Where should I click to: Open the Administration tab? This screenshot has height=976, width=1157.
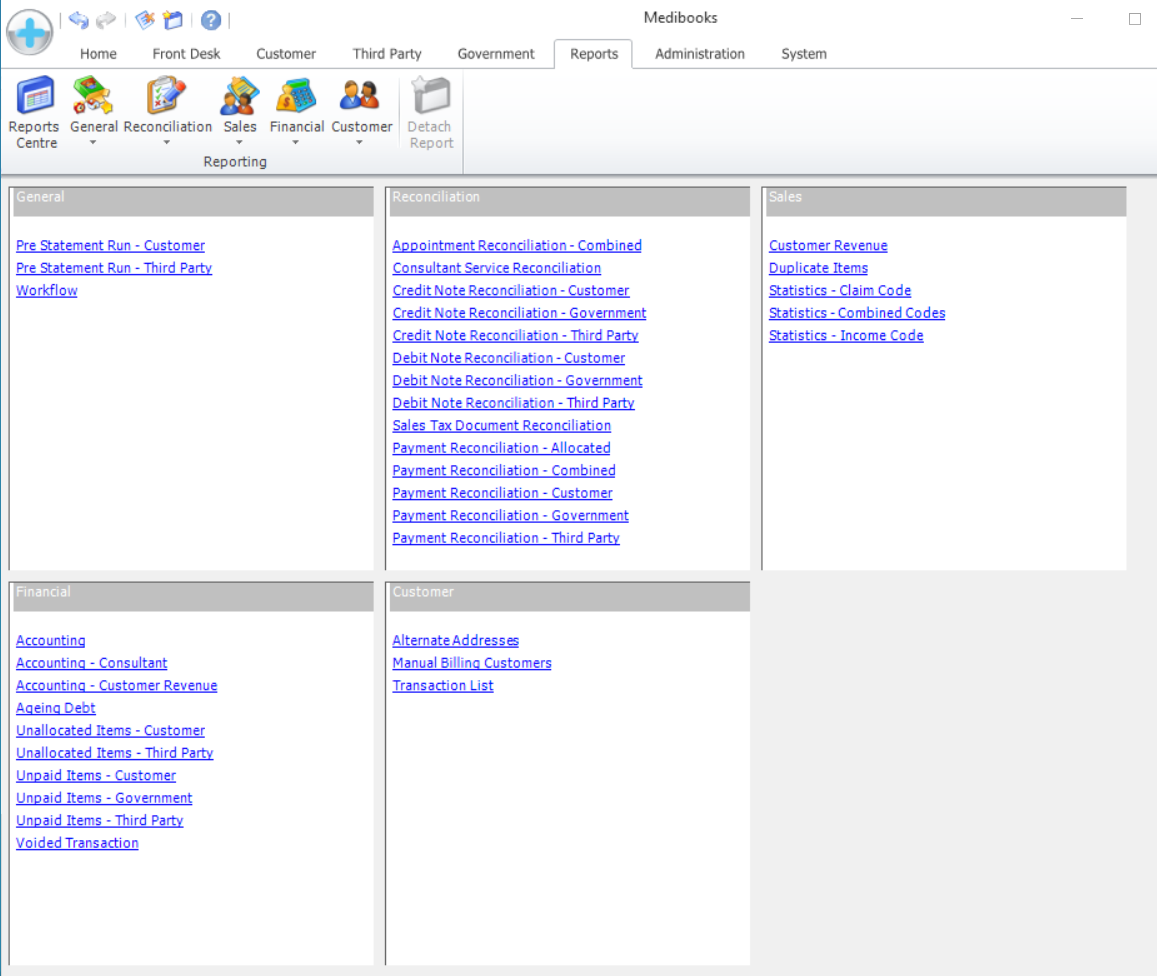[x=699, y=54]
